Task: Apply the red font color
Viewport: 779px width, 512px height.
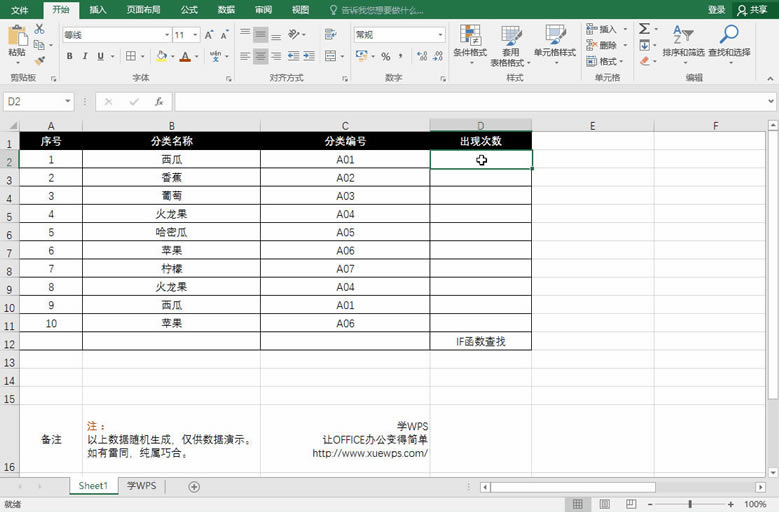Action: point(185,56)
